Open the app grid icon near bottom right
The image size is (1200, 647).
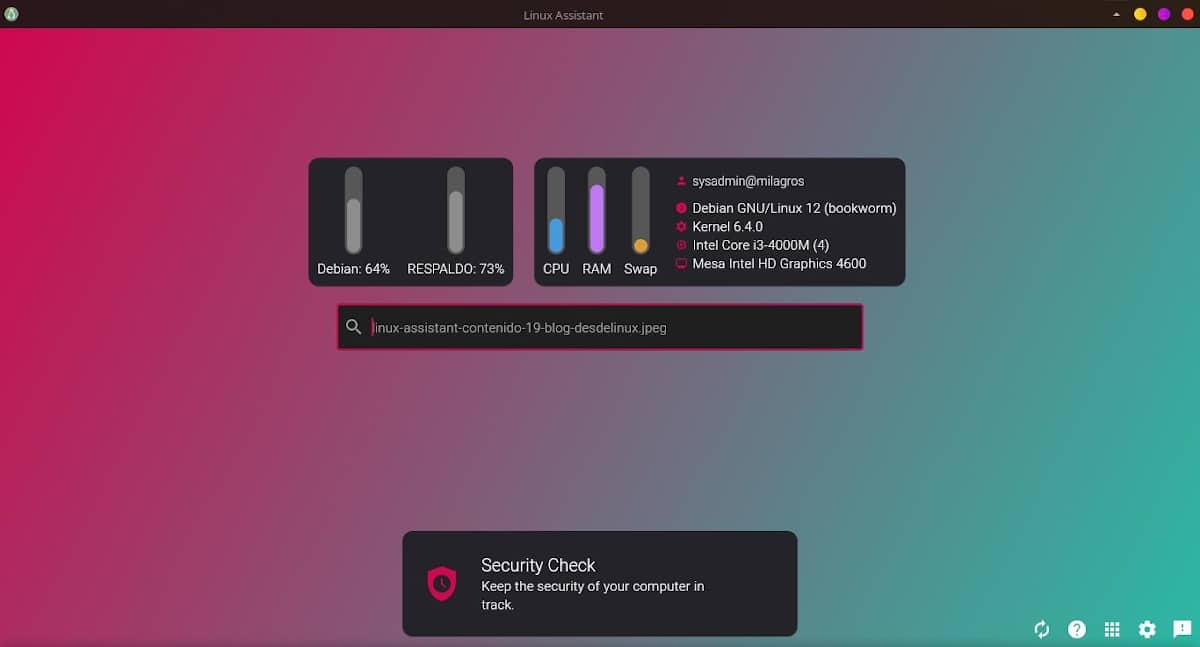point(1111,629)
